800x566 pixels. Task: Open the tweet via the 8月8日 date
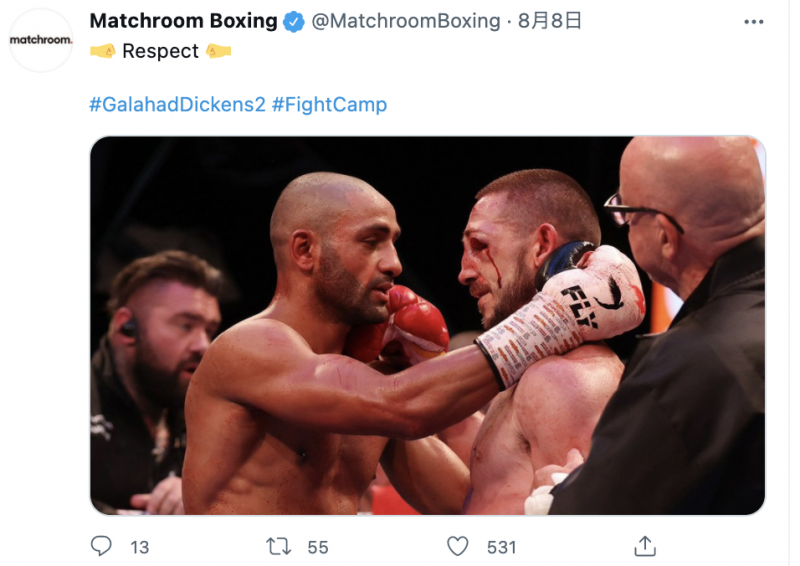pyautogui.click(x=549, y=21)
